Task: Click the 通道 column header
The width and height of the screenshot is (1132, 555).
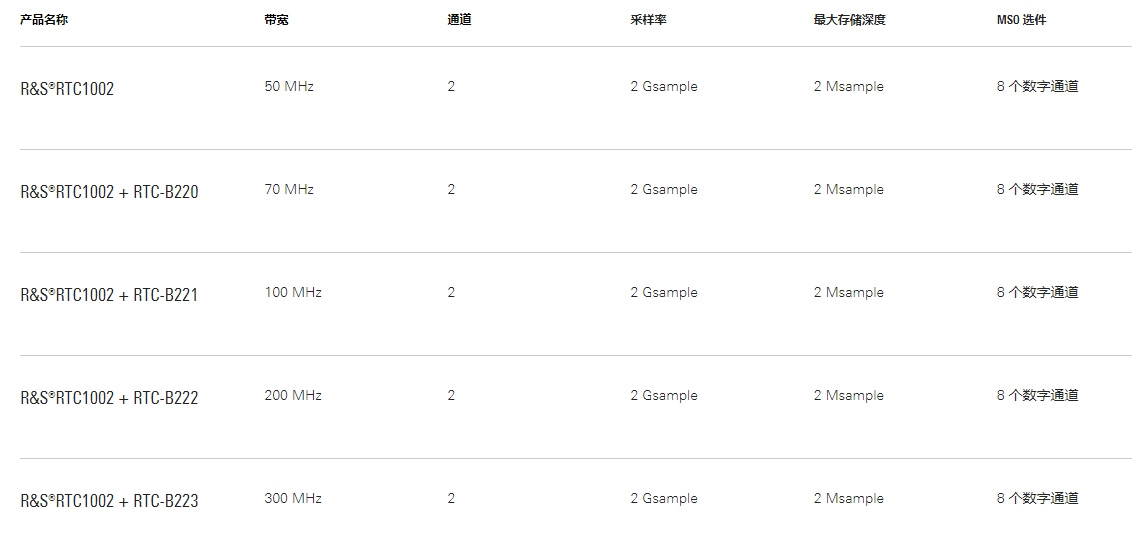Action: click(x=459, y=20)
